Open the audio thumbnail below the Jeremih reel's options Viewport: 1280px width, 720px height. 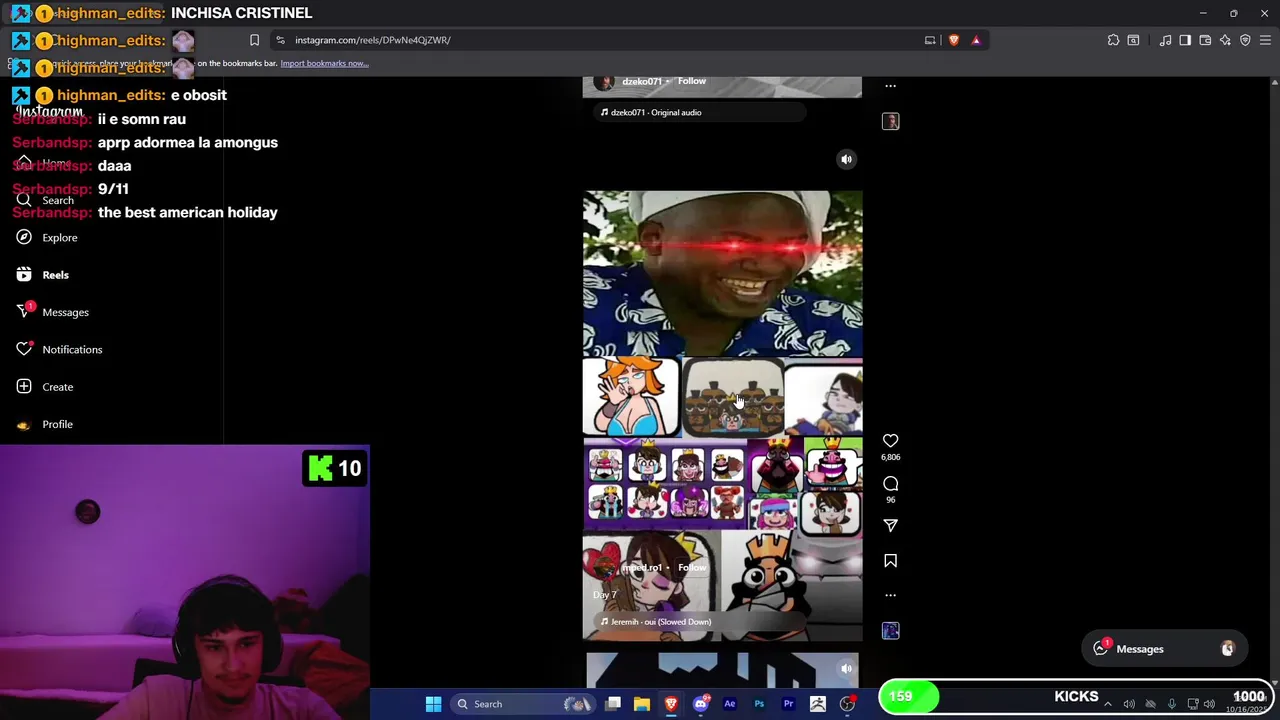890,630
